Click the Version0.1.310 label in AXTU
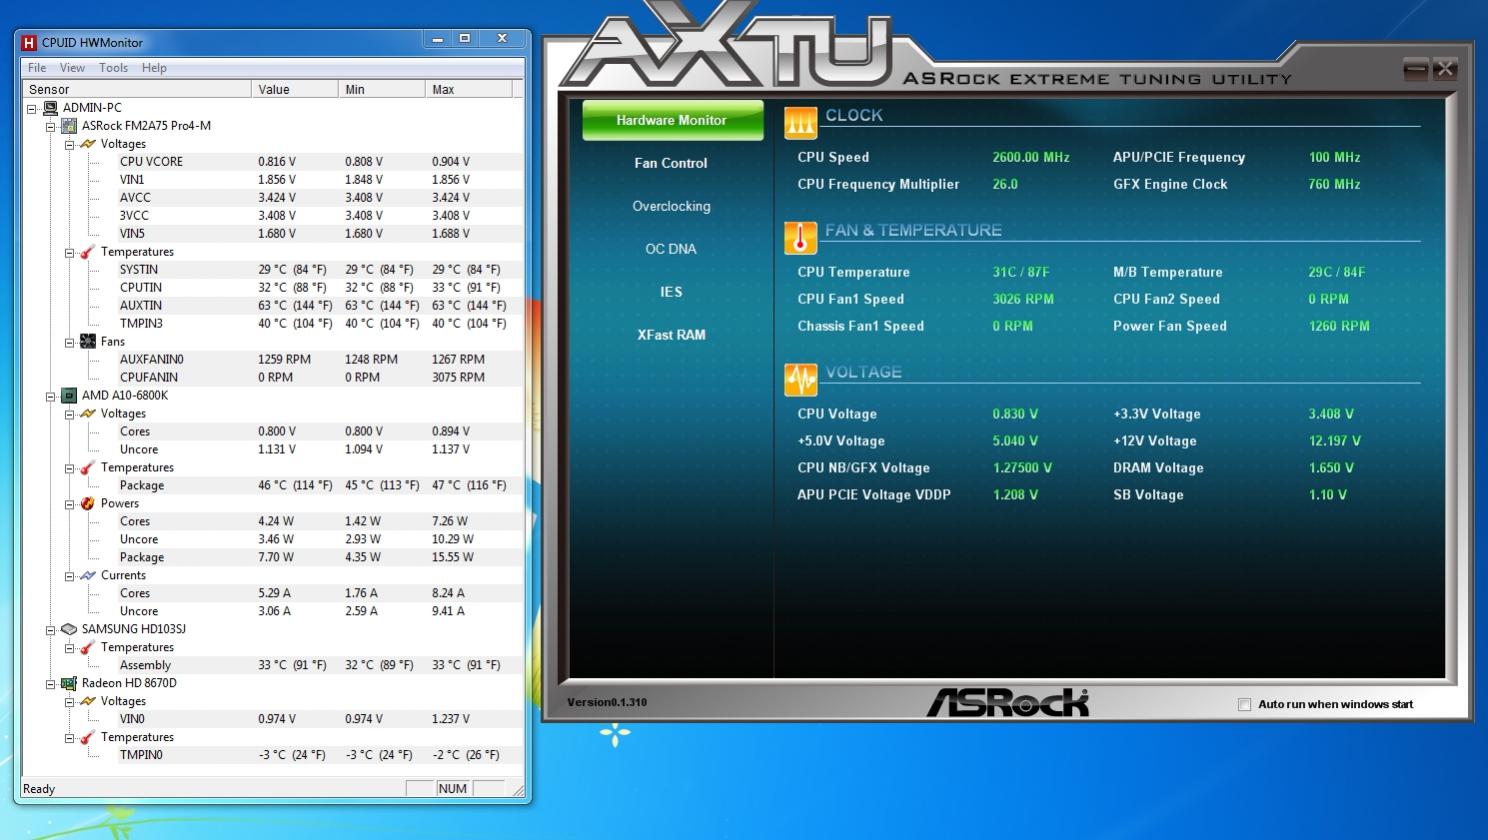The image size is (1488, 840). click(x=607, y=703)
